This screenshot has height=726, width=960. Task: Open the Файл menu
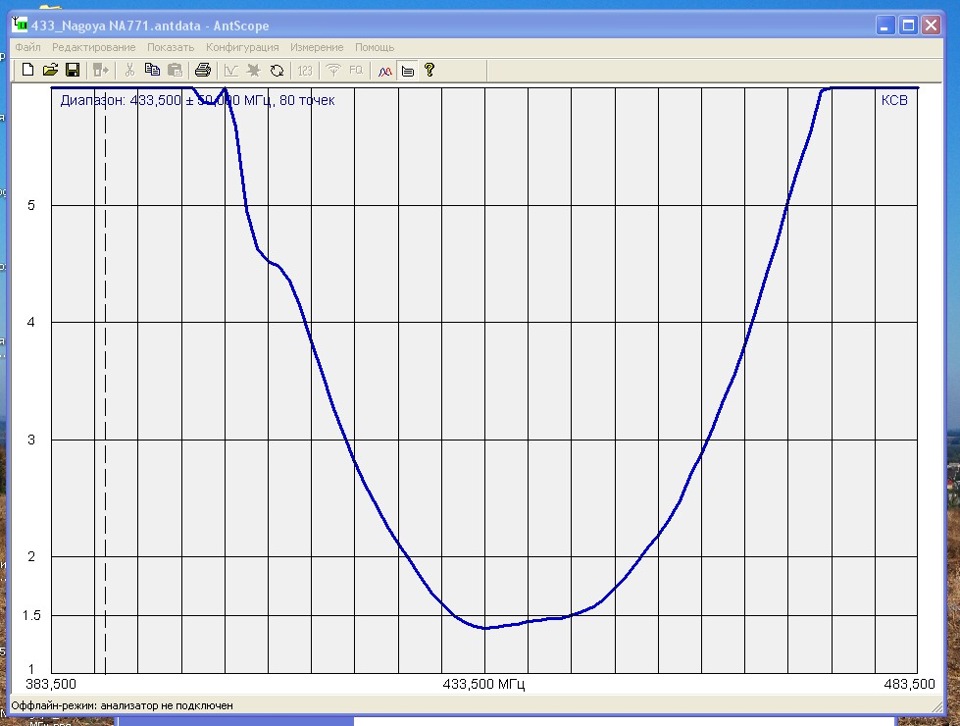pos(28,47)
